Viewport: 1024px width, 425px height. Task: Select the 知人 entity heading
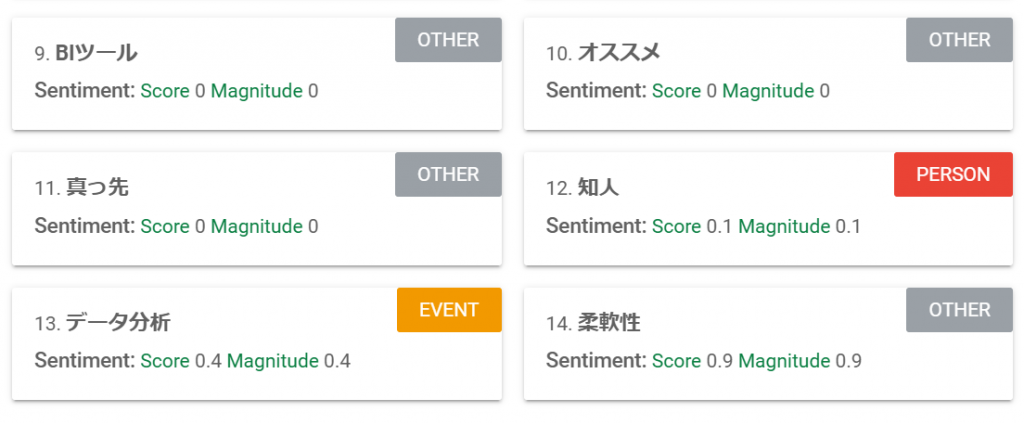583,188
